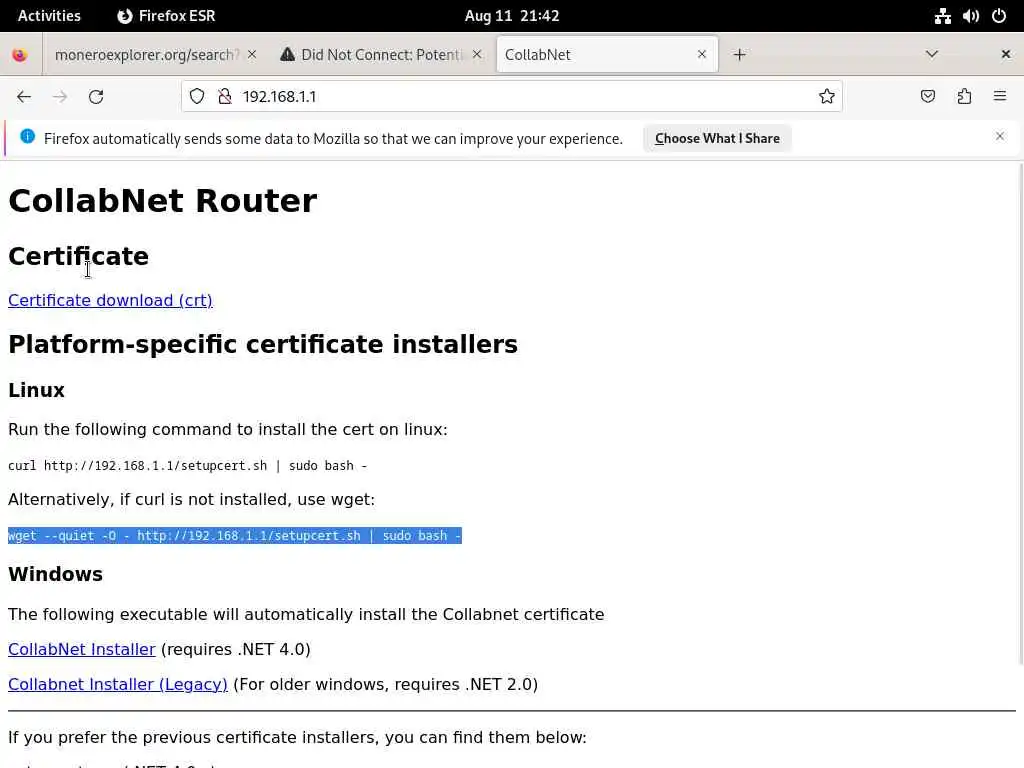Click the Windows subheading
The height and width of the screenshot is (768, 1024).
click(56, 574)
